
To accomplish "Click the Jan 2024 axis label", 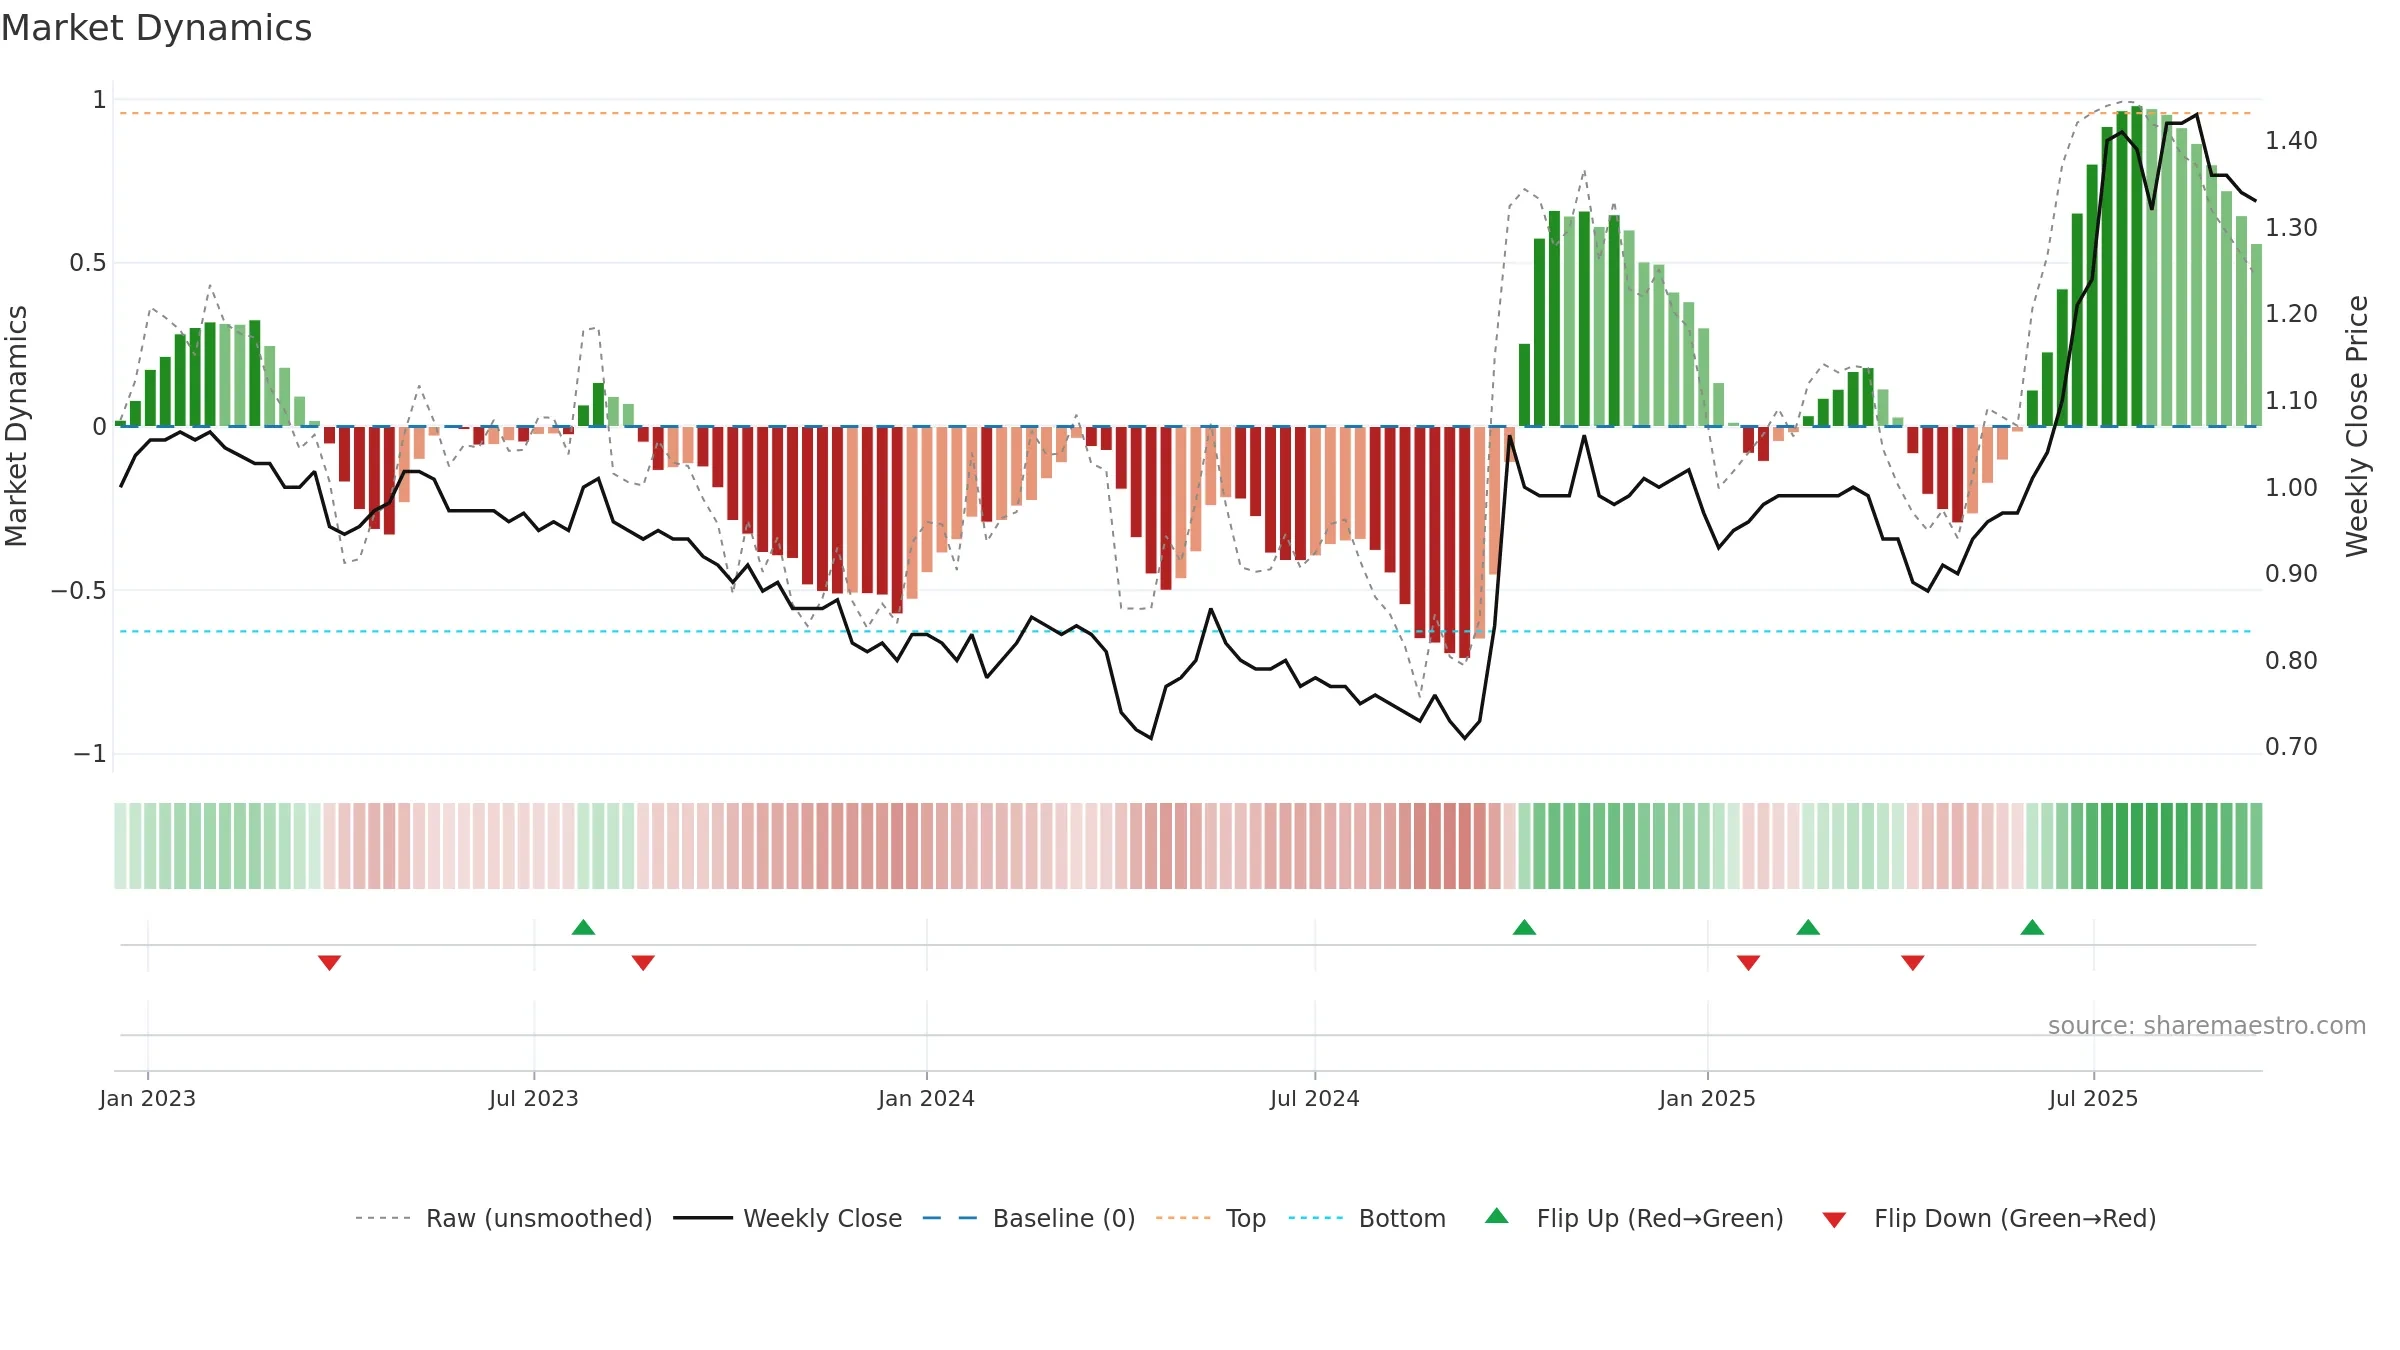I will 927,1098.
